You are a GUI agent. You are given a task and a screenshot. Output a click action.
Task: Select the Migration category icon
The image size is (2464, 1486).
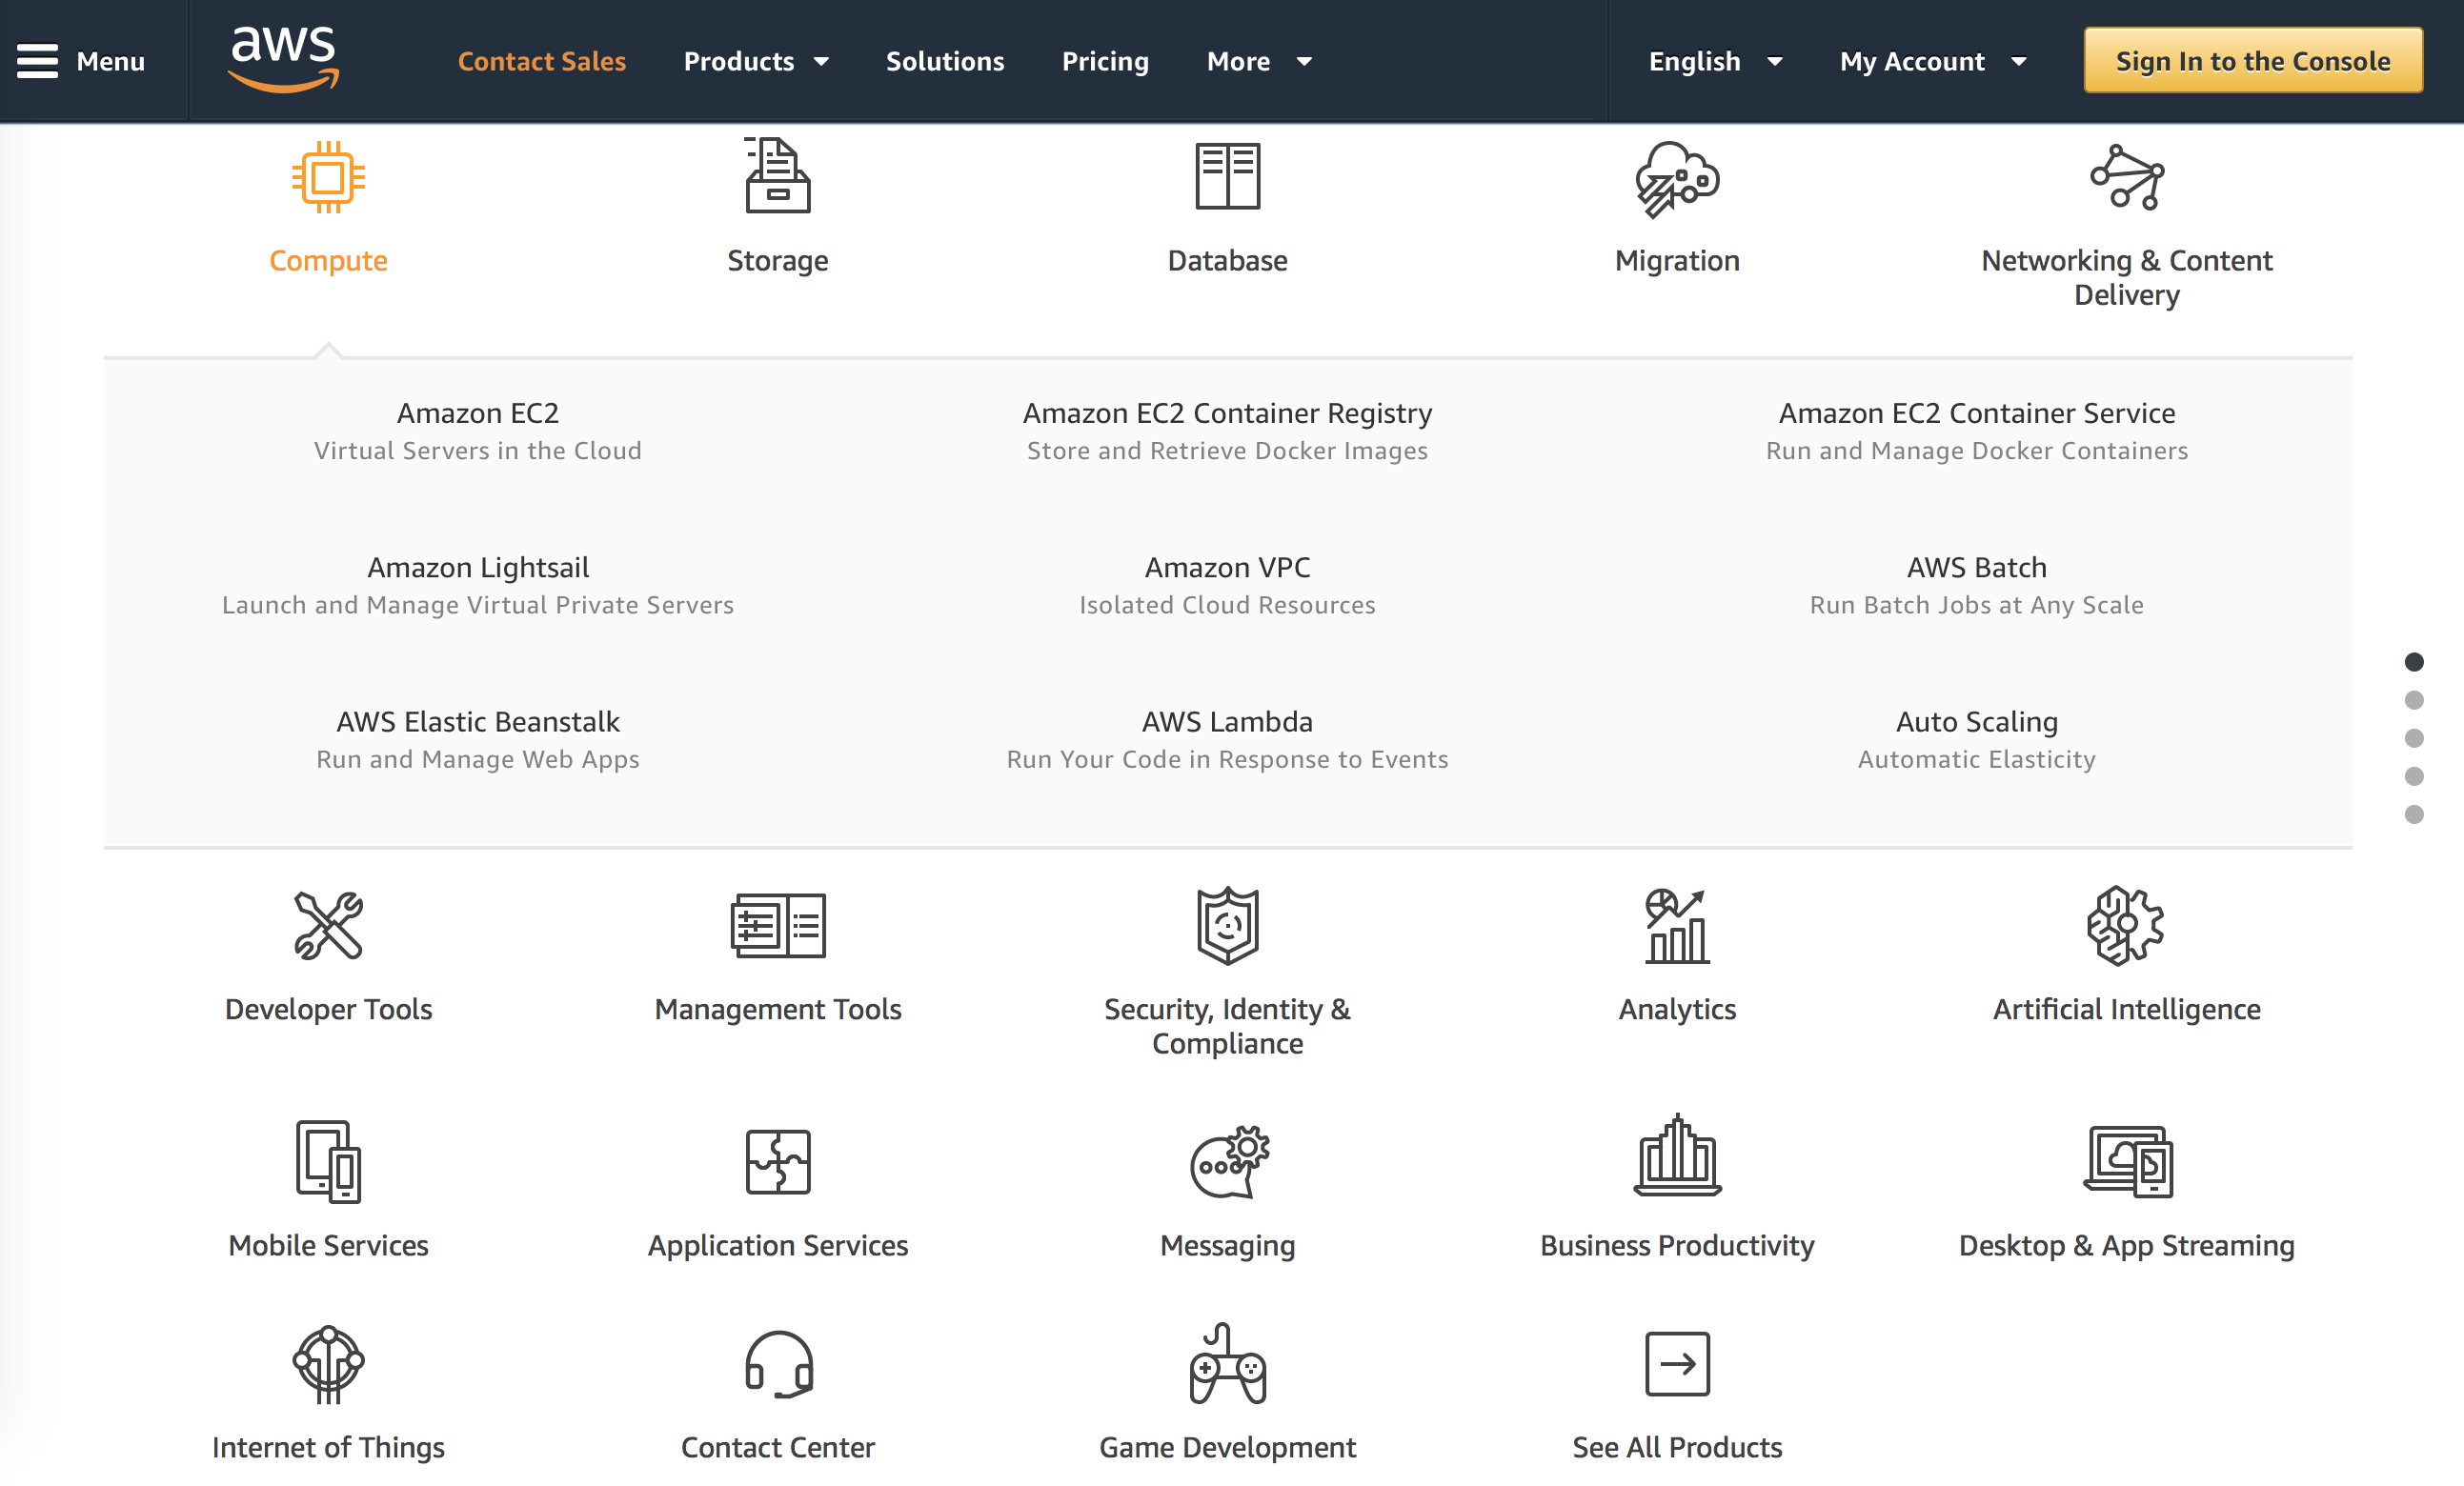click(1676, 180)
